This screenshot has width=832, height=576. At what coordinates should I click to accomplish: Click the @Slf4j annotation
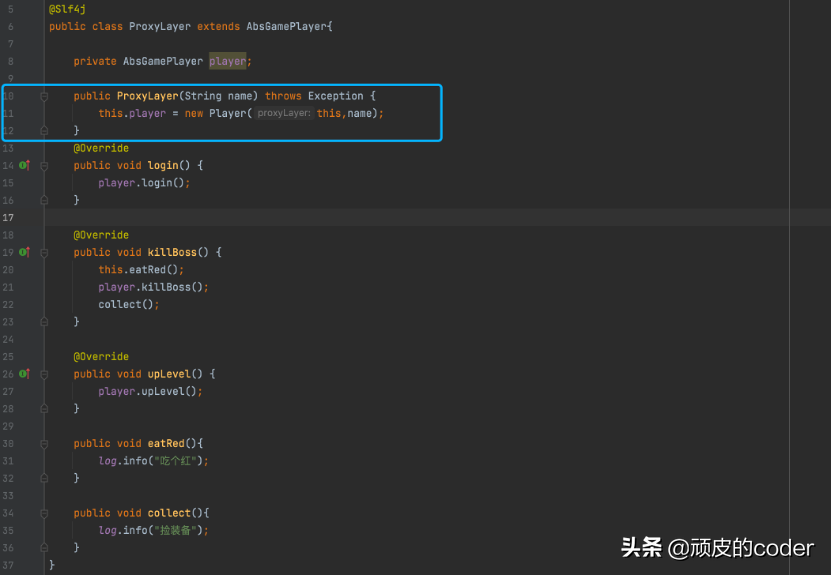click(x=67, y=9)
